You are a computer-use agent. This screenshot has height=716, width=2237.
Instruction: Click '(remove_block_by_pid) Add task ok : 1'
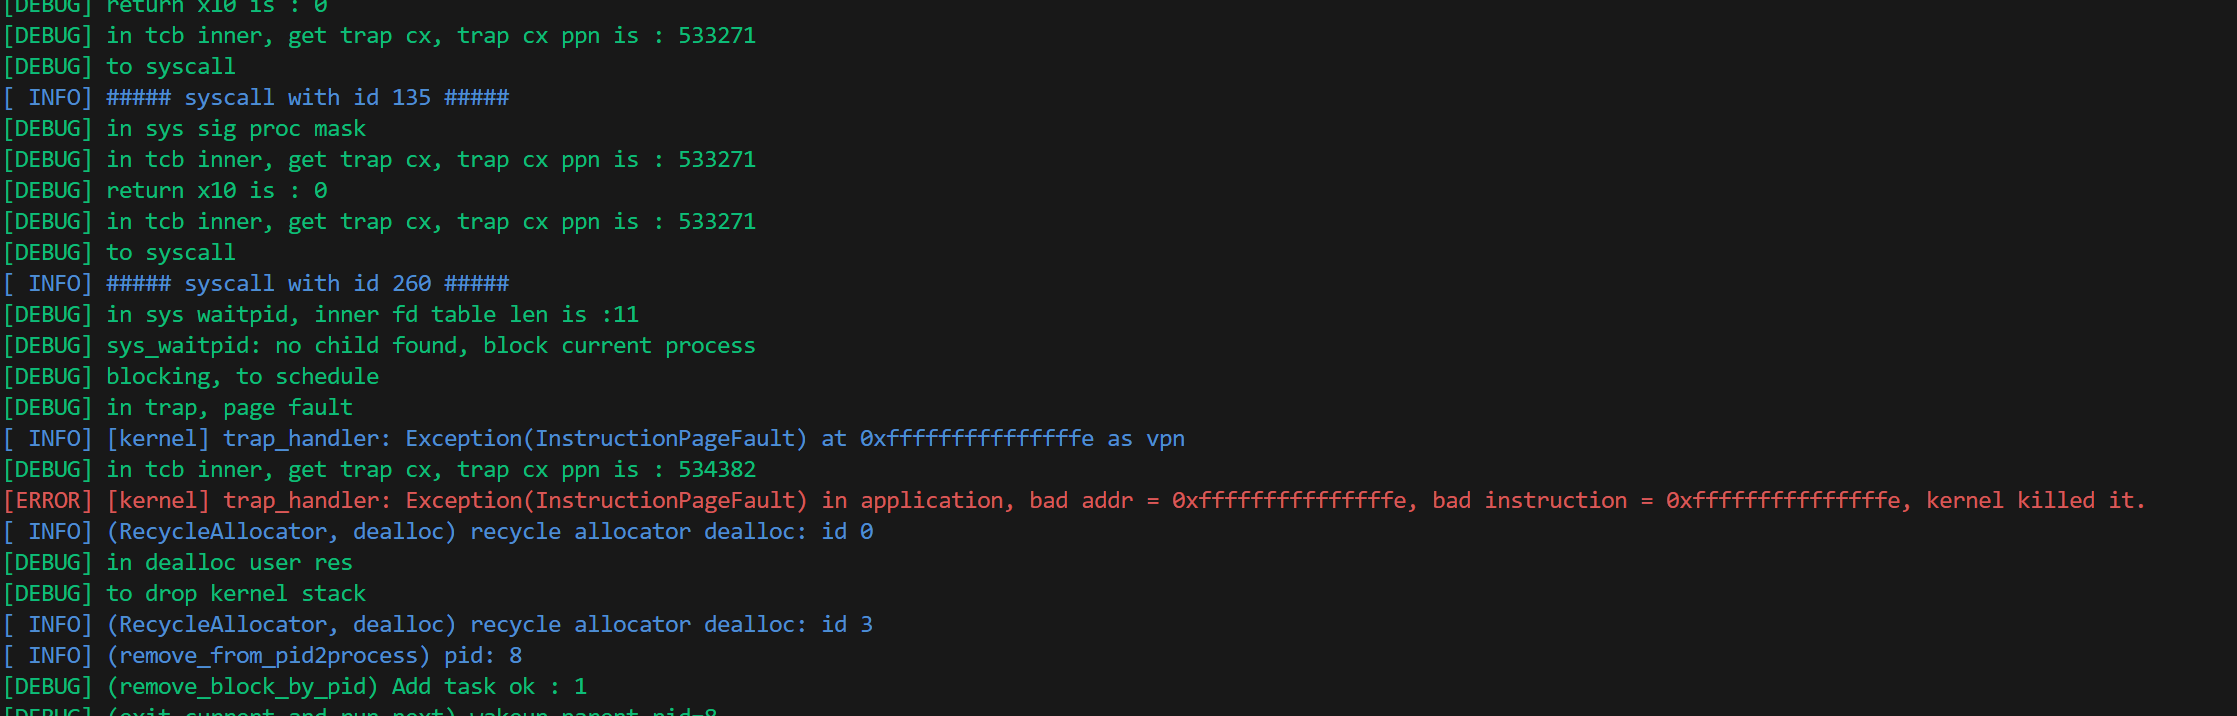[x=347, y=687]
